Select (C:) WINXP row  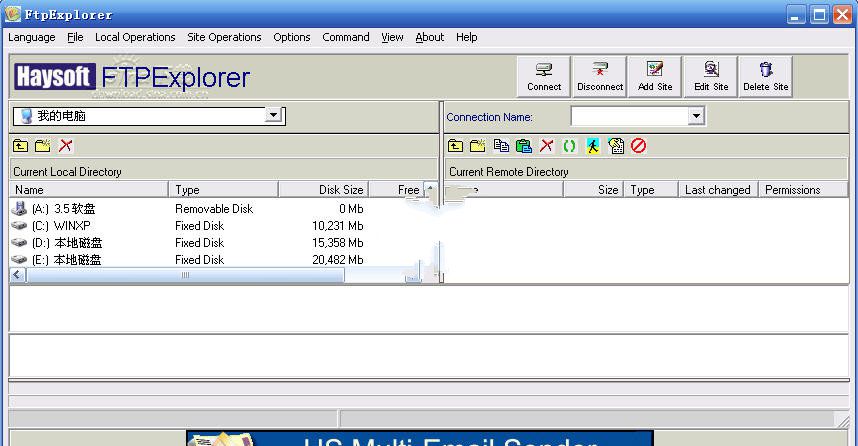[x=188, y=225]
